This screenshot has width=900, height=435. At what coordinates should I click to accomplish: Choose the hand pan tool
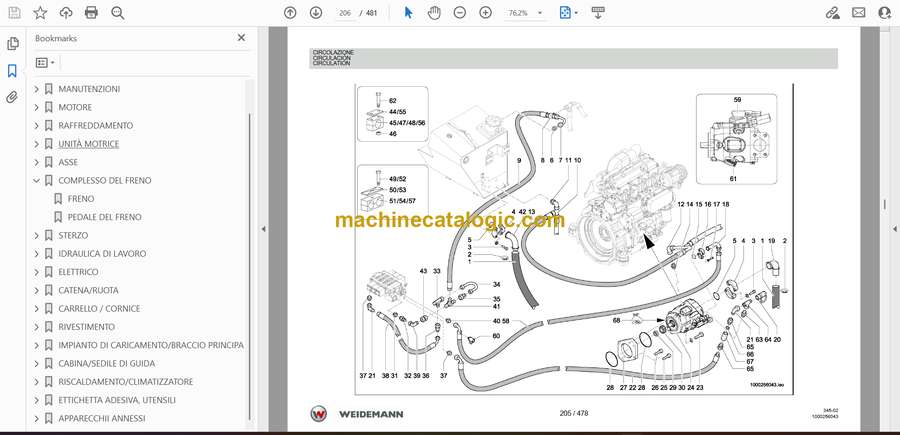(x=435, y=13)
